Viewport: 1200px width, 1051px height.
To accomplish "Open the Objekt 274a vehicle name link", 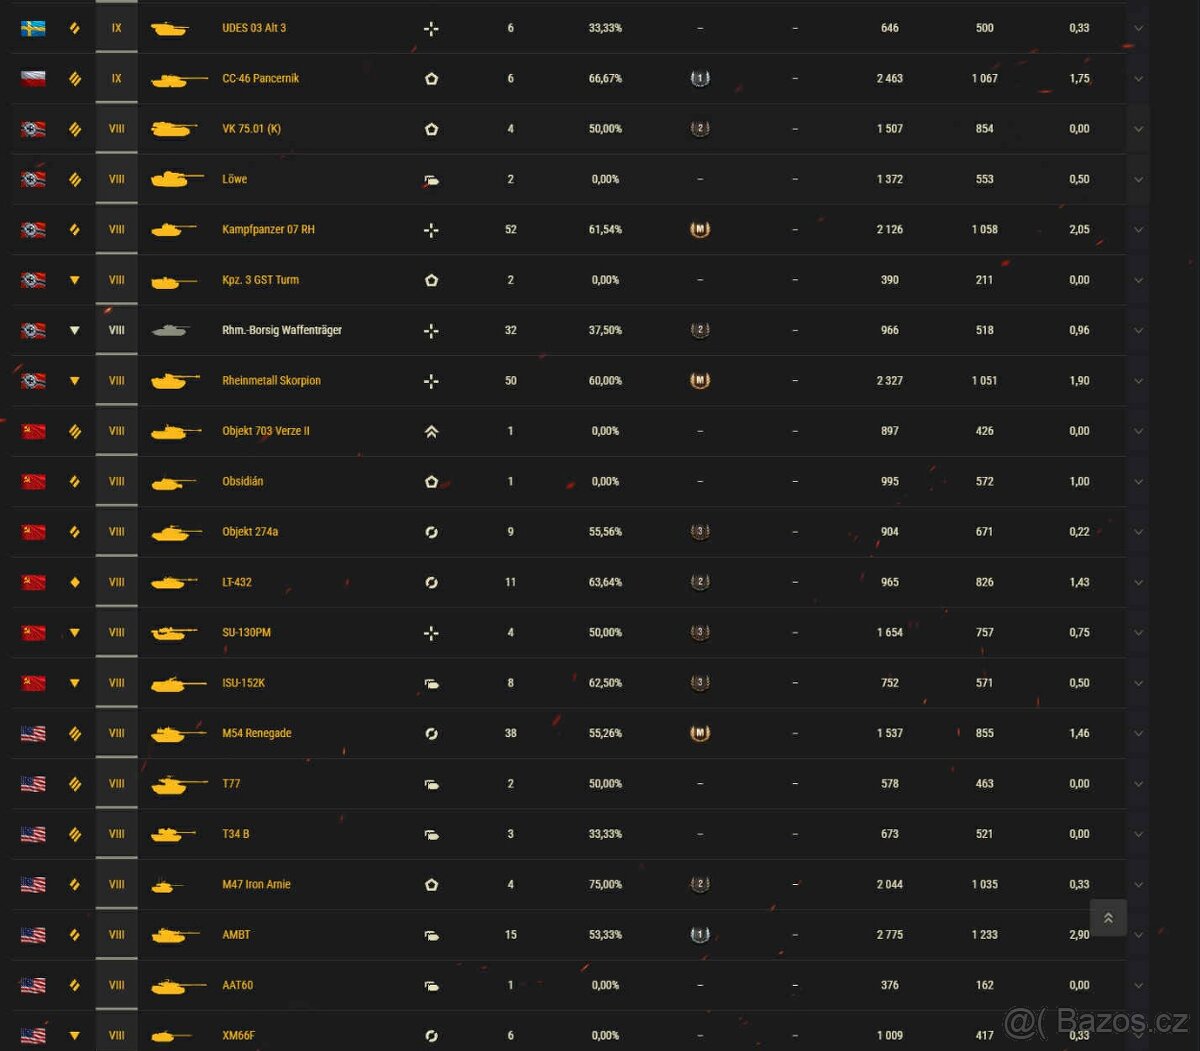I will point(250,531).
